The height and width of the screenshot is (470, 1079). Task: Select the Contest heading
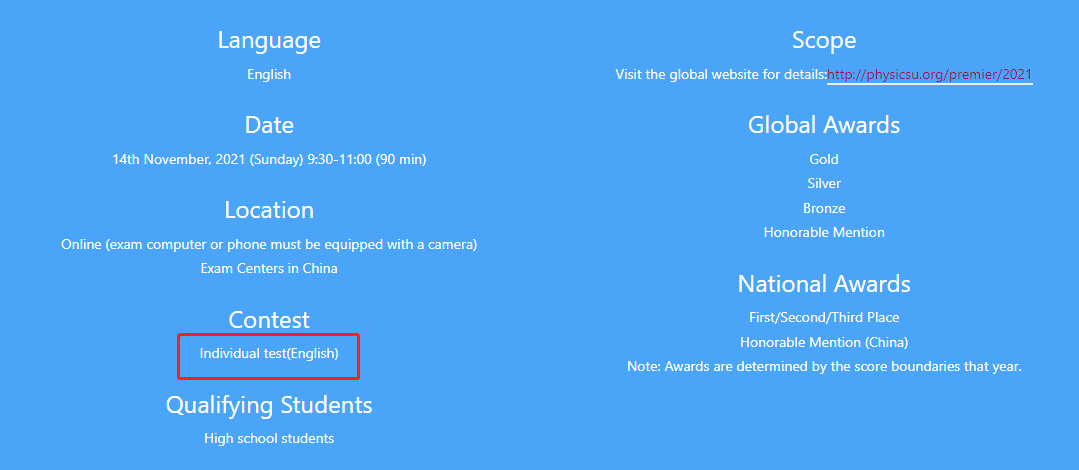point(269,319)
